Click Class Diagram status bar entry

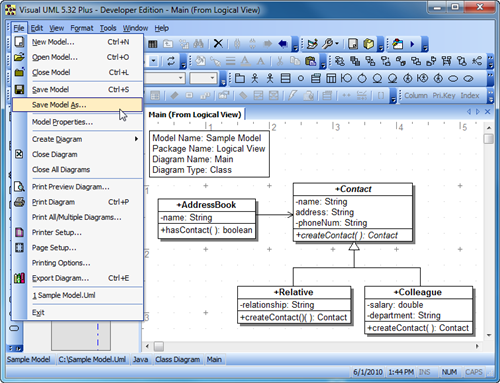(x=178, y=360)
